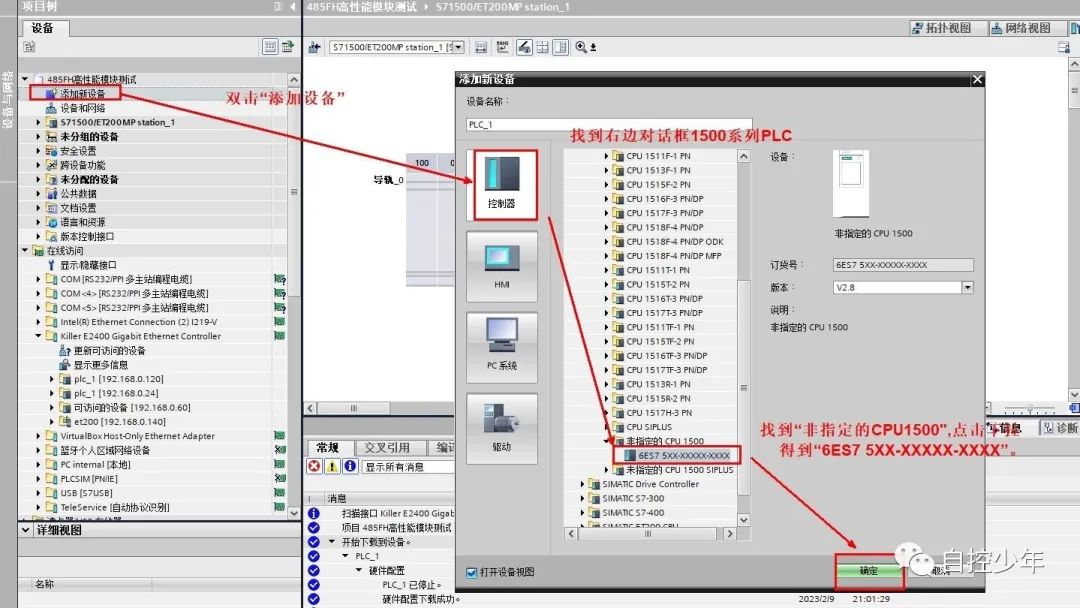This screenshot has width=1080, height=608.
Task: Click the go-to-network-view icon left of station dropdown
Action: pyautogui.click(x=315, y=47)
